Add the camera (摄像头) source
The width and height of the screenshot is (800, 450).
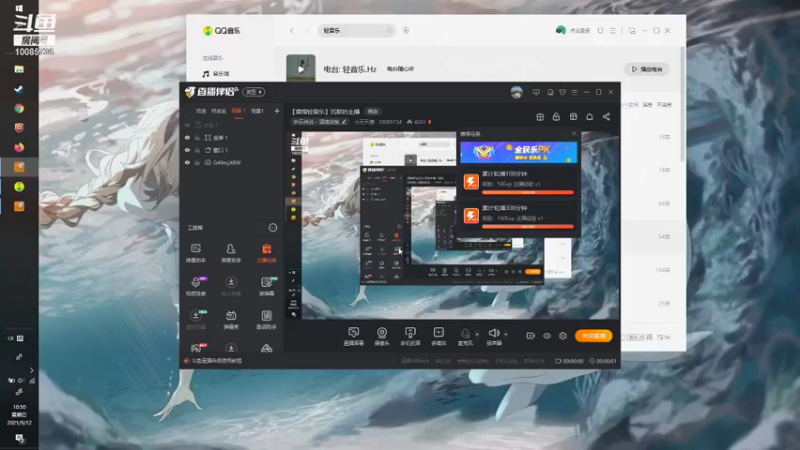[382, 336]
